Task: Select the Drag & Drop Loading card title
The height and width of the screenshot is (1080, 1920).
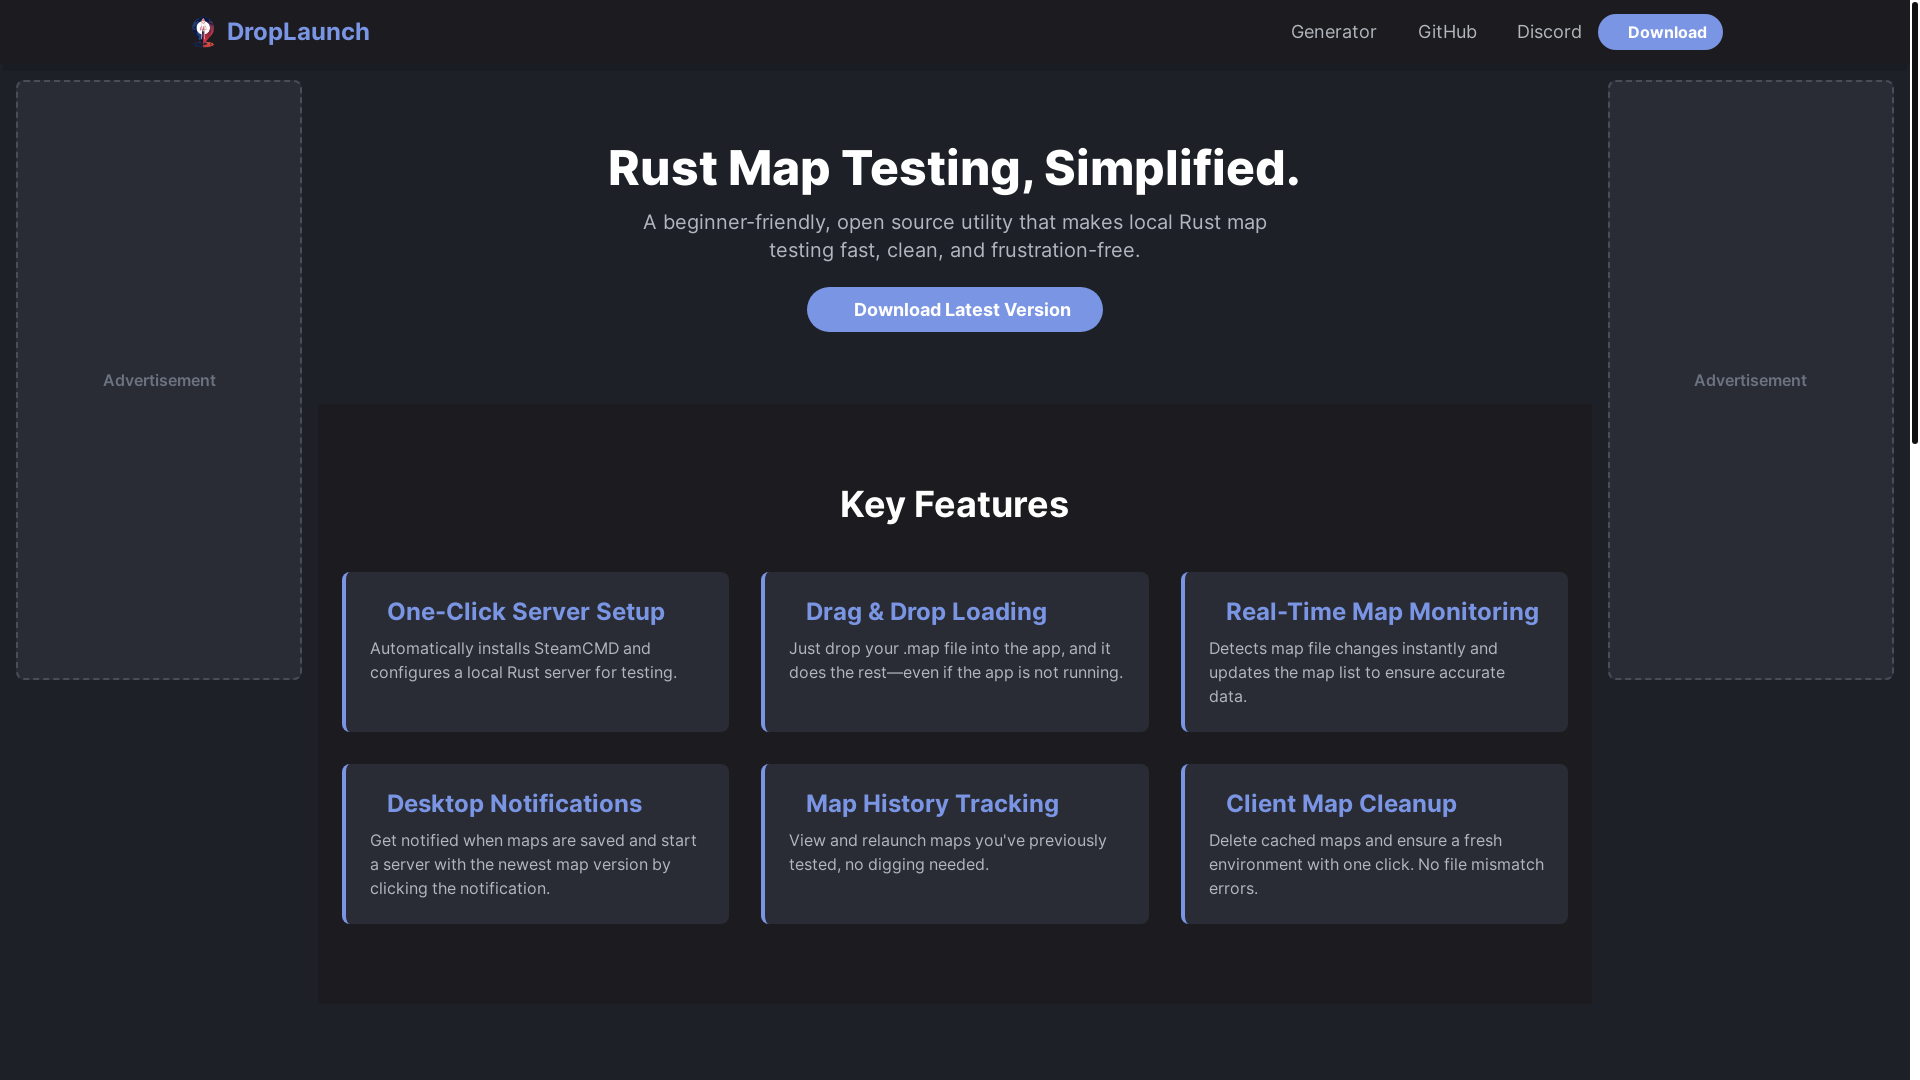Action: point(926,611)
